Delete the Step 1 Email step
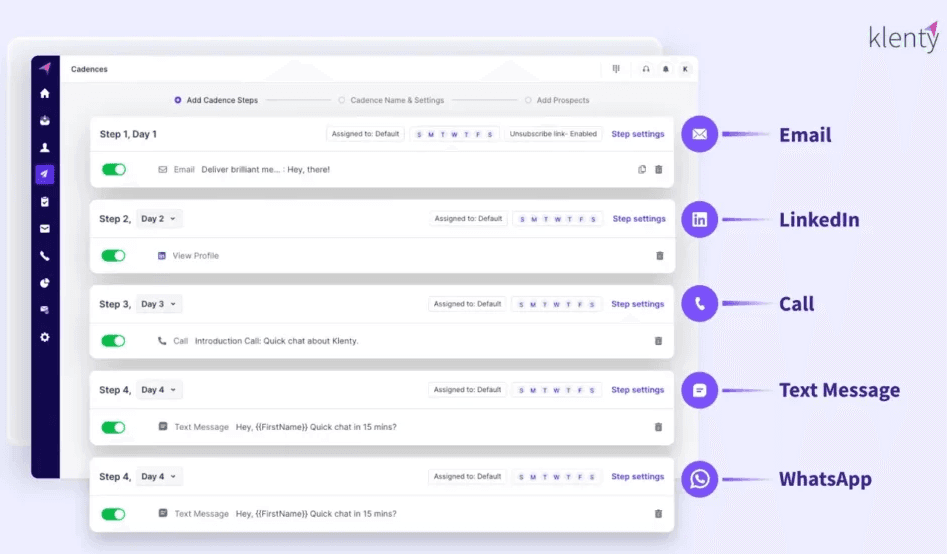The width and height of the screenshot is (947, 554). 659,170
